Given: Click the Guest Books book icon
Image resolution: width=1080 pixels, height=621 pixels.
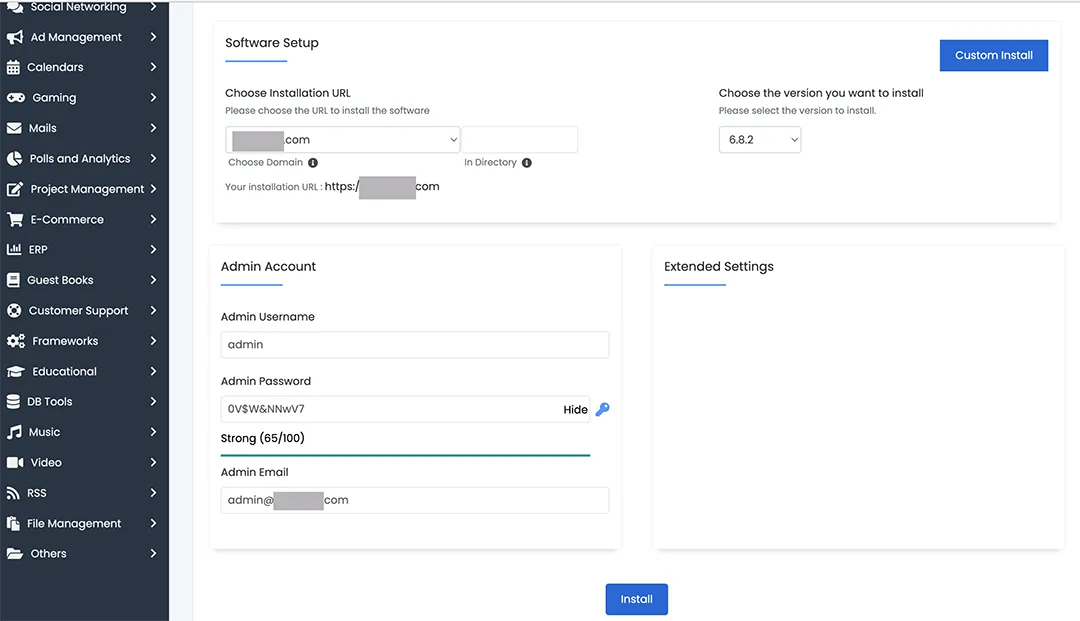Looking at the screenshot, I should coord(13,280).
